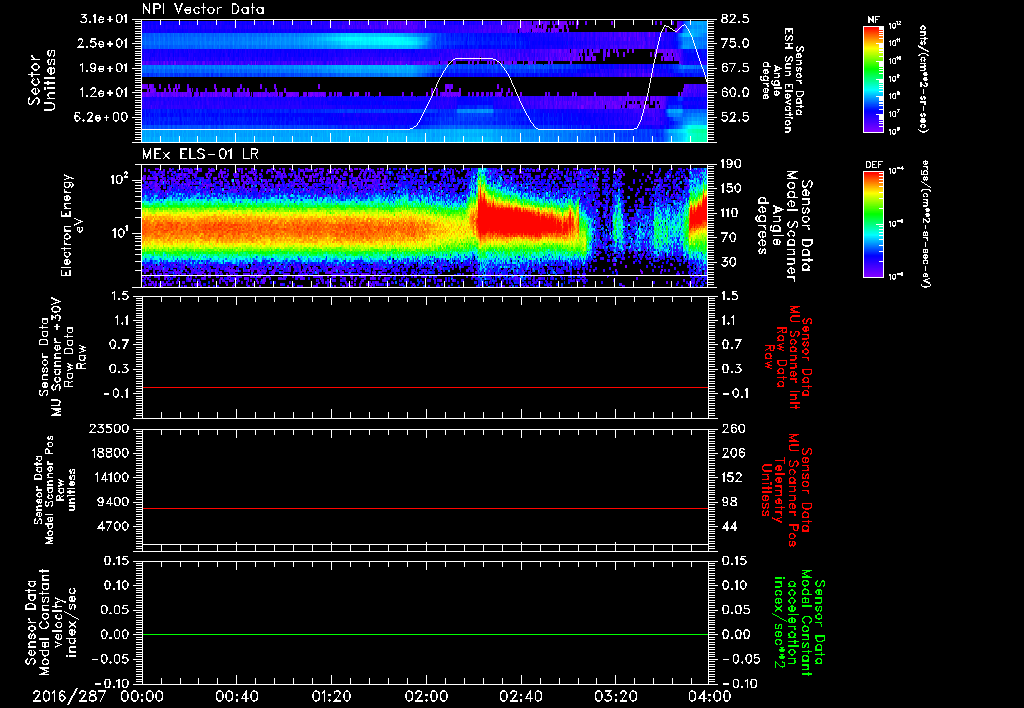Image resolution: width=1024 pixels, height=708 pixels.
Task: Click the 110 scanner angle tick label
Action: click(x=731, y=213)
